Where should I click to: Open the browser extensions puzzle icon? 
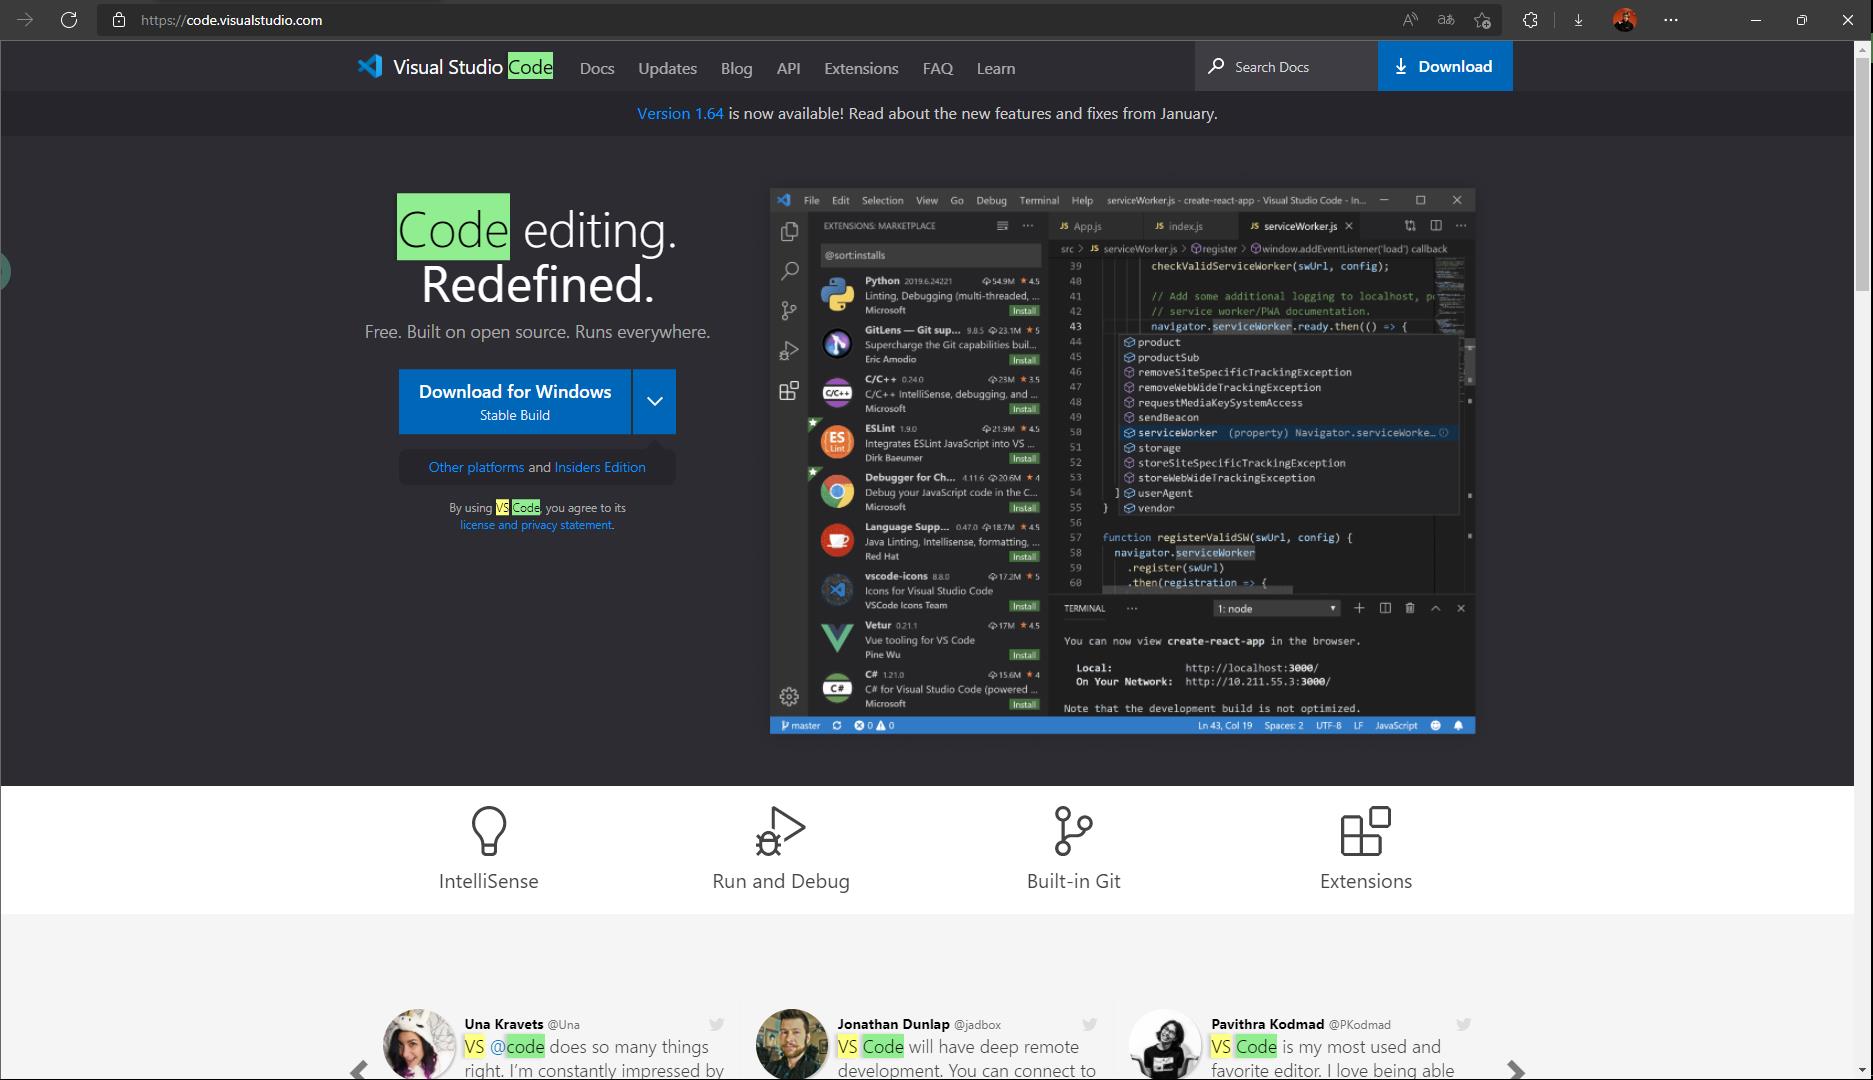(1530, 20)
